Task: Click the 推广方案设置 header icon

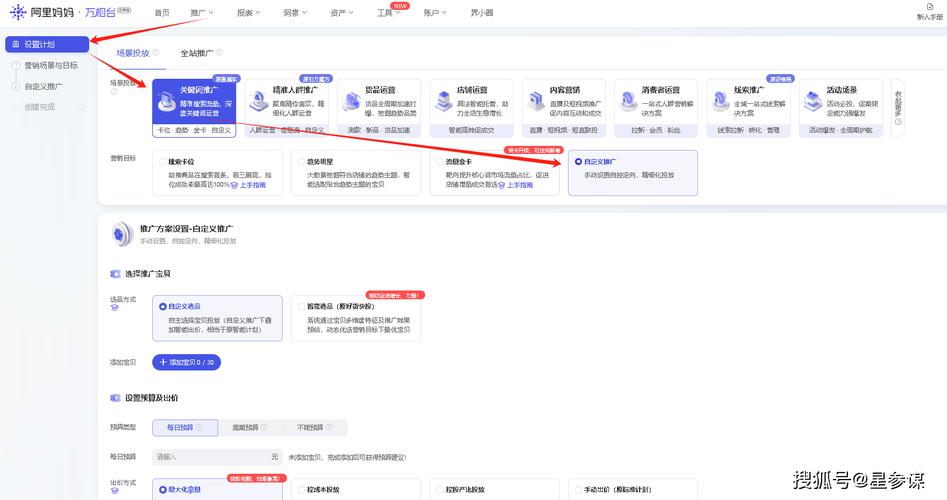Action: 123,234
